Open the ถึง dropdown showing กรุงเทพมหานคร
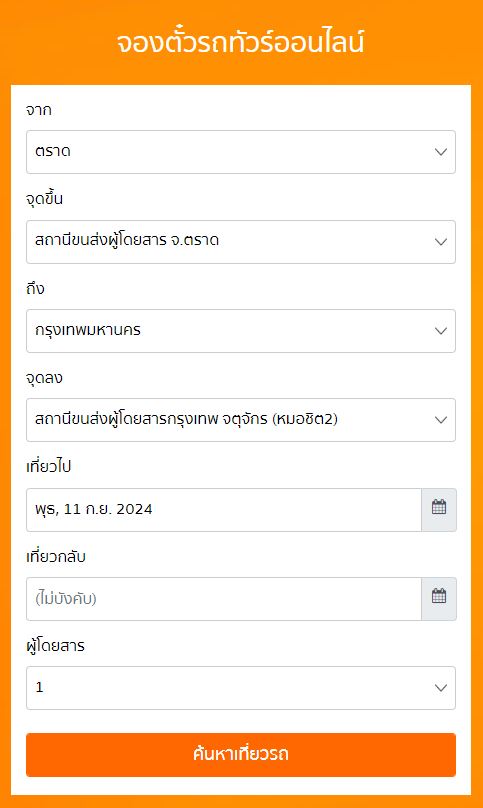 [241, 331]
